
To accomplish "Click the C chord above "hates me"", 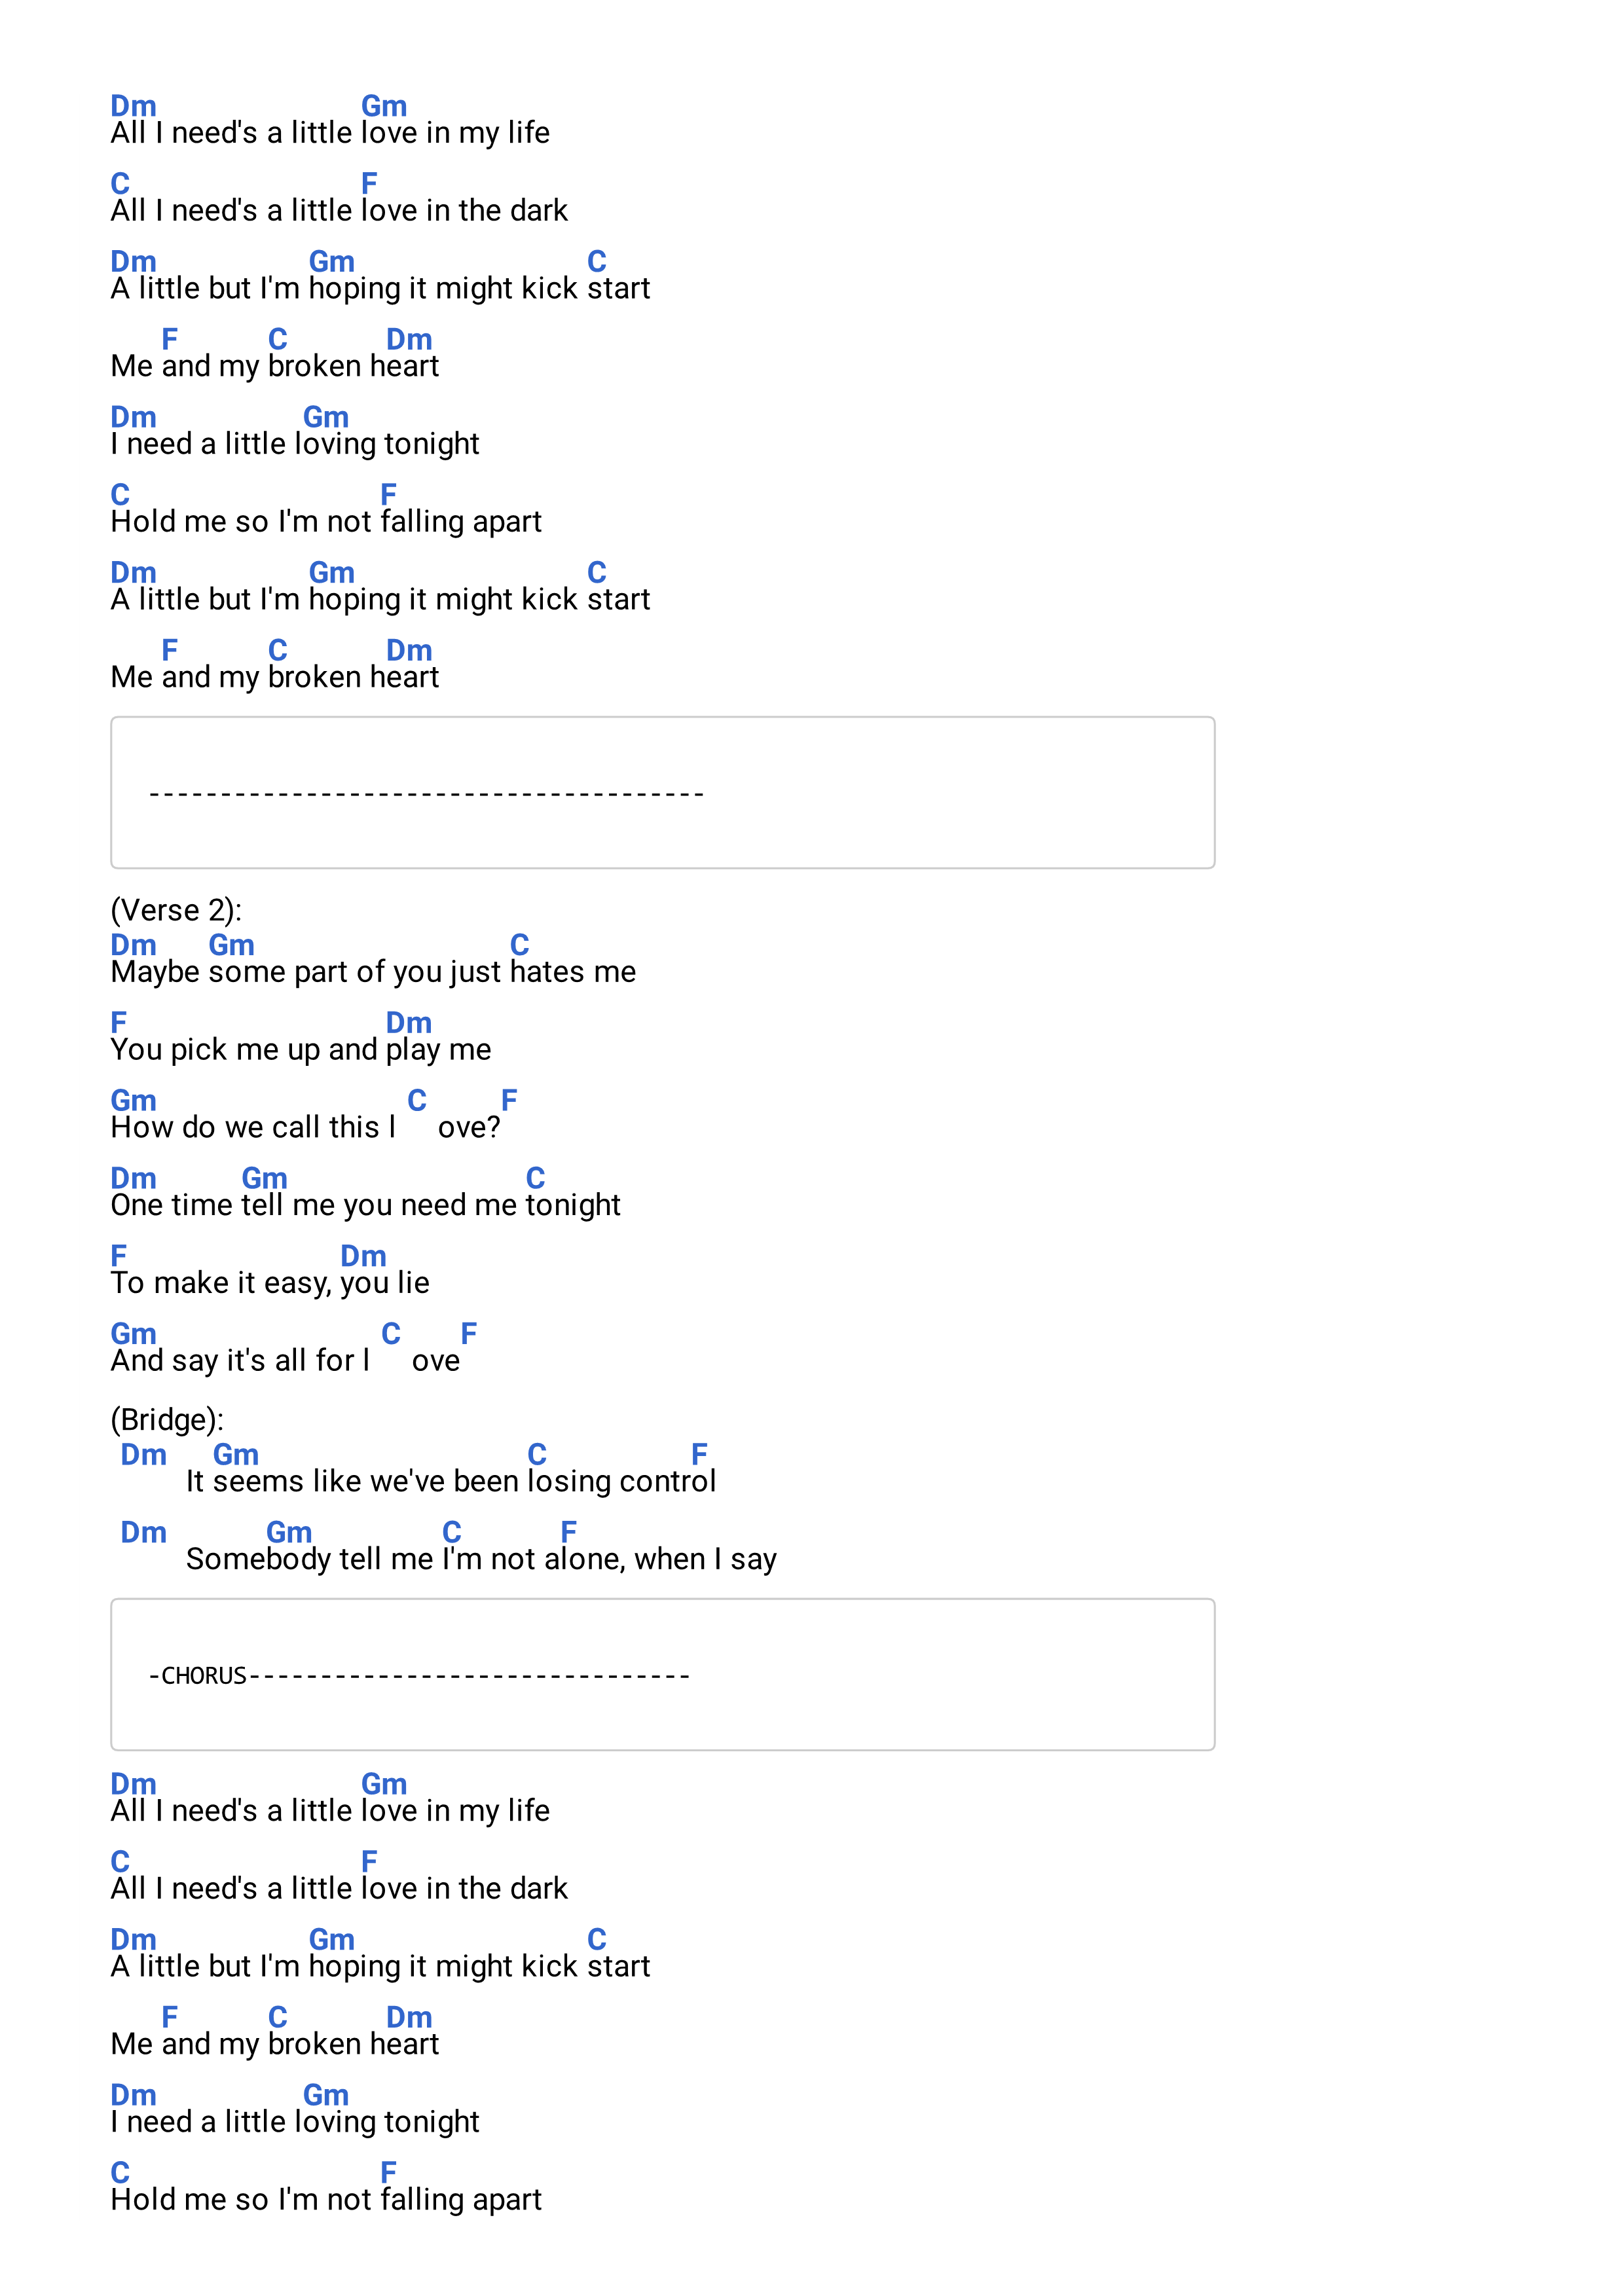I will [520, 945].
